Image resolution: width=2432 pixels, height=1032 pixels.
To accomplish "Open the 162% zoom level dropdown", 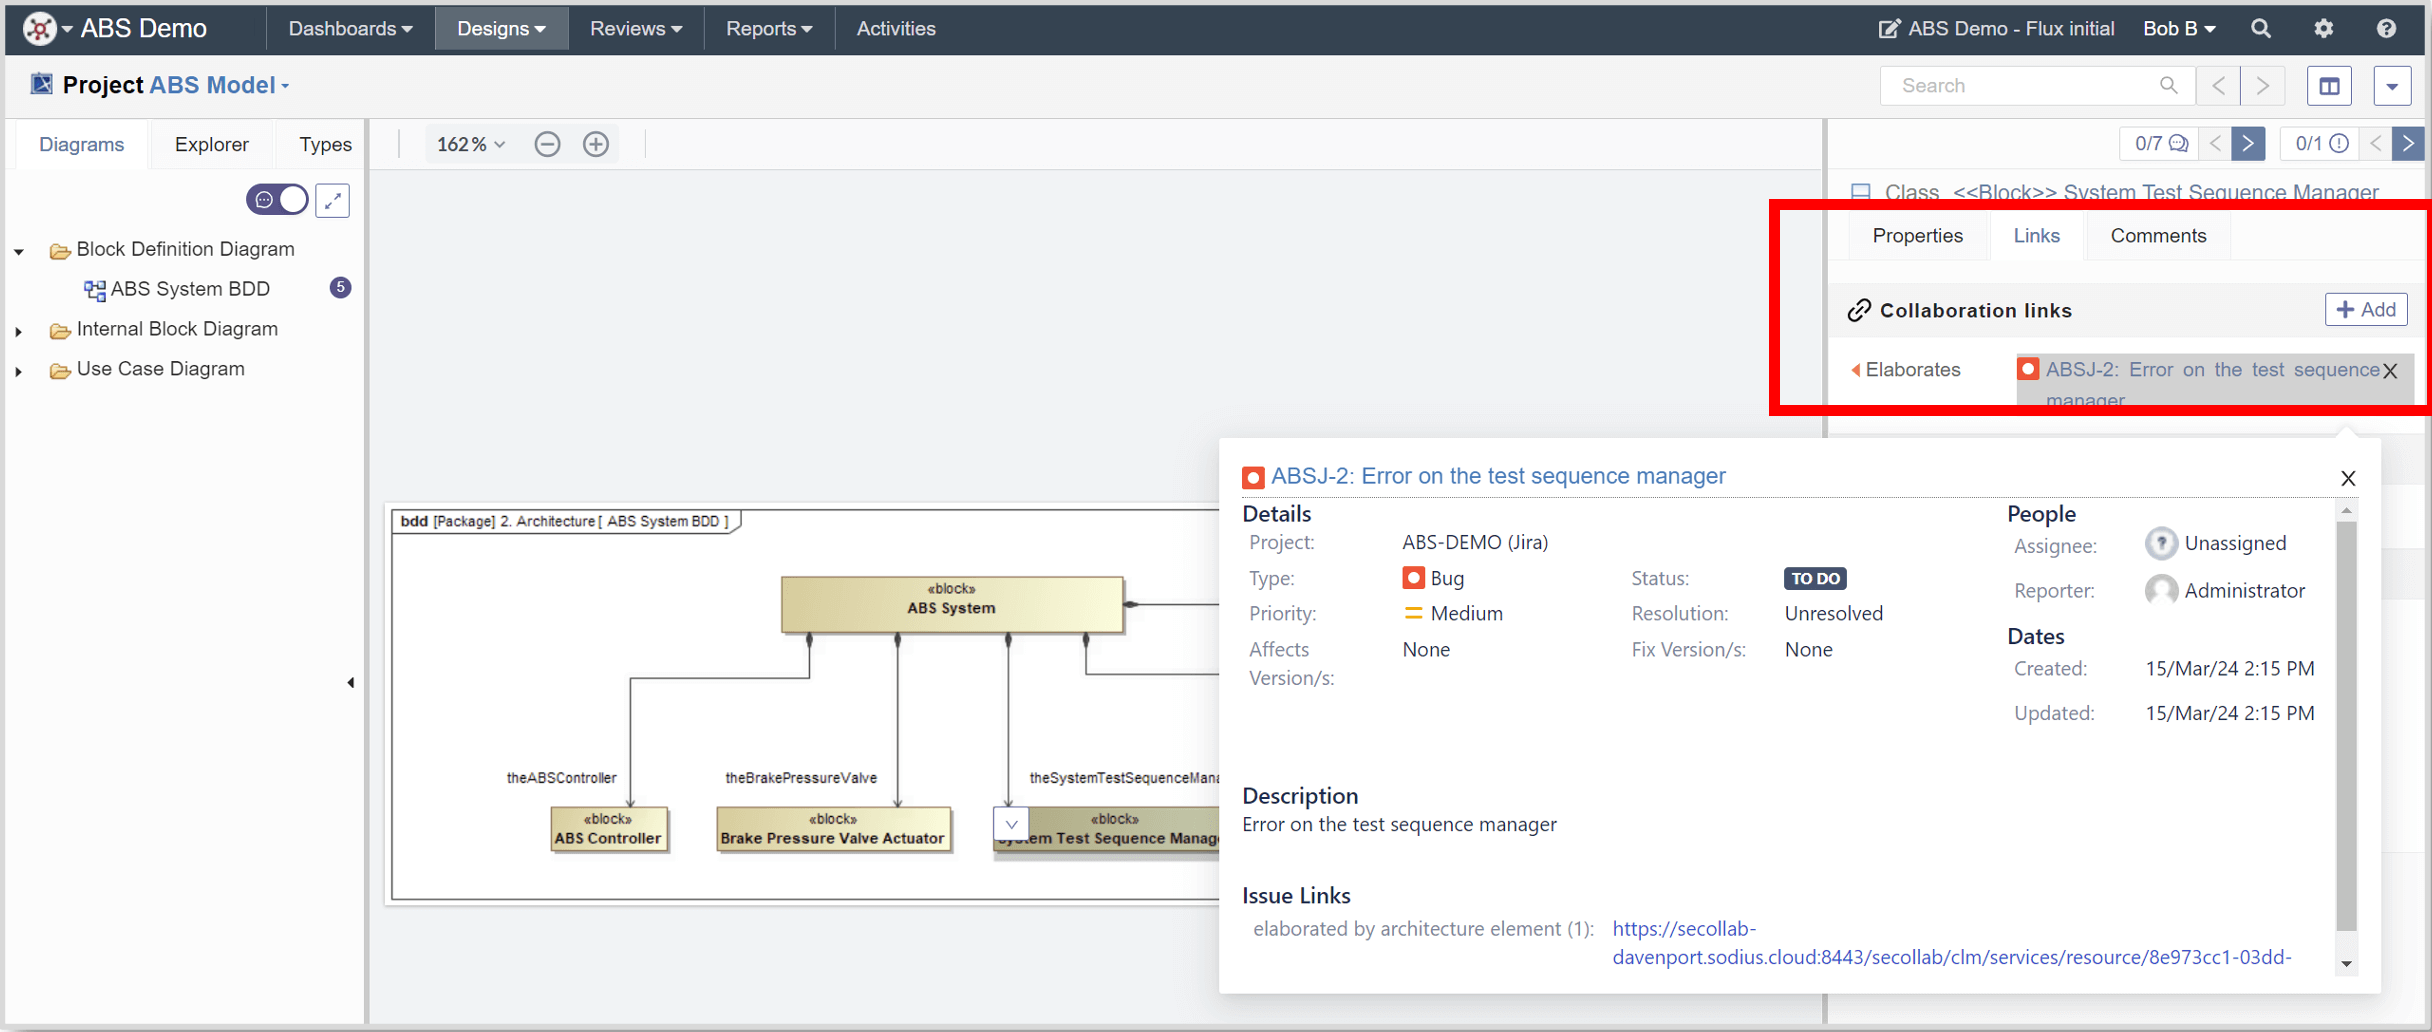I will tap(470, 143).
